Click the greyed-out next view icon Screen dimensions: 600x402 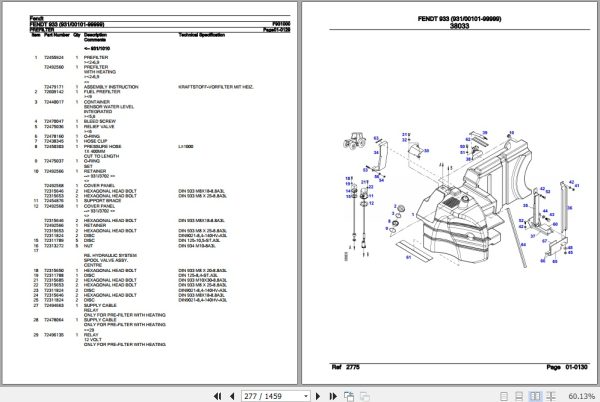[x=365, y=396]
